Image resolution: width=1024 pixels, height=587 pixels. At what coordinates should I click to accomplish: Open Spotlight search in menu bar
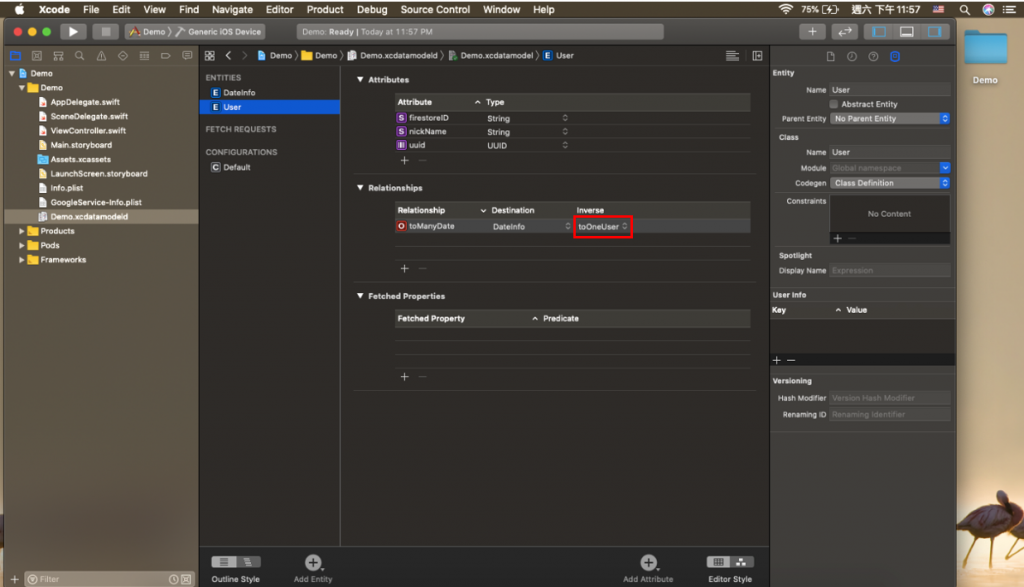[964, 9]
